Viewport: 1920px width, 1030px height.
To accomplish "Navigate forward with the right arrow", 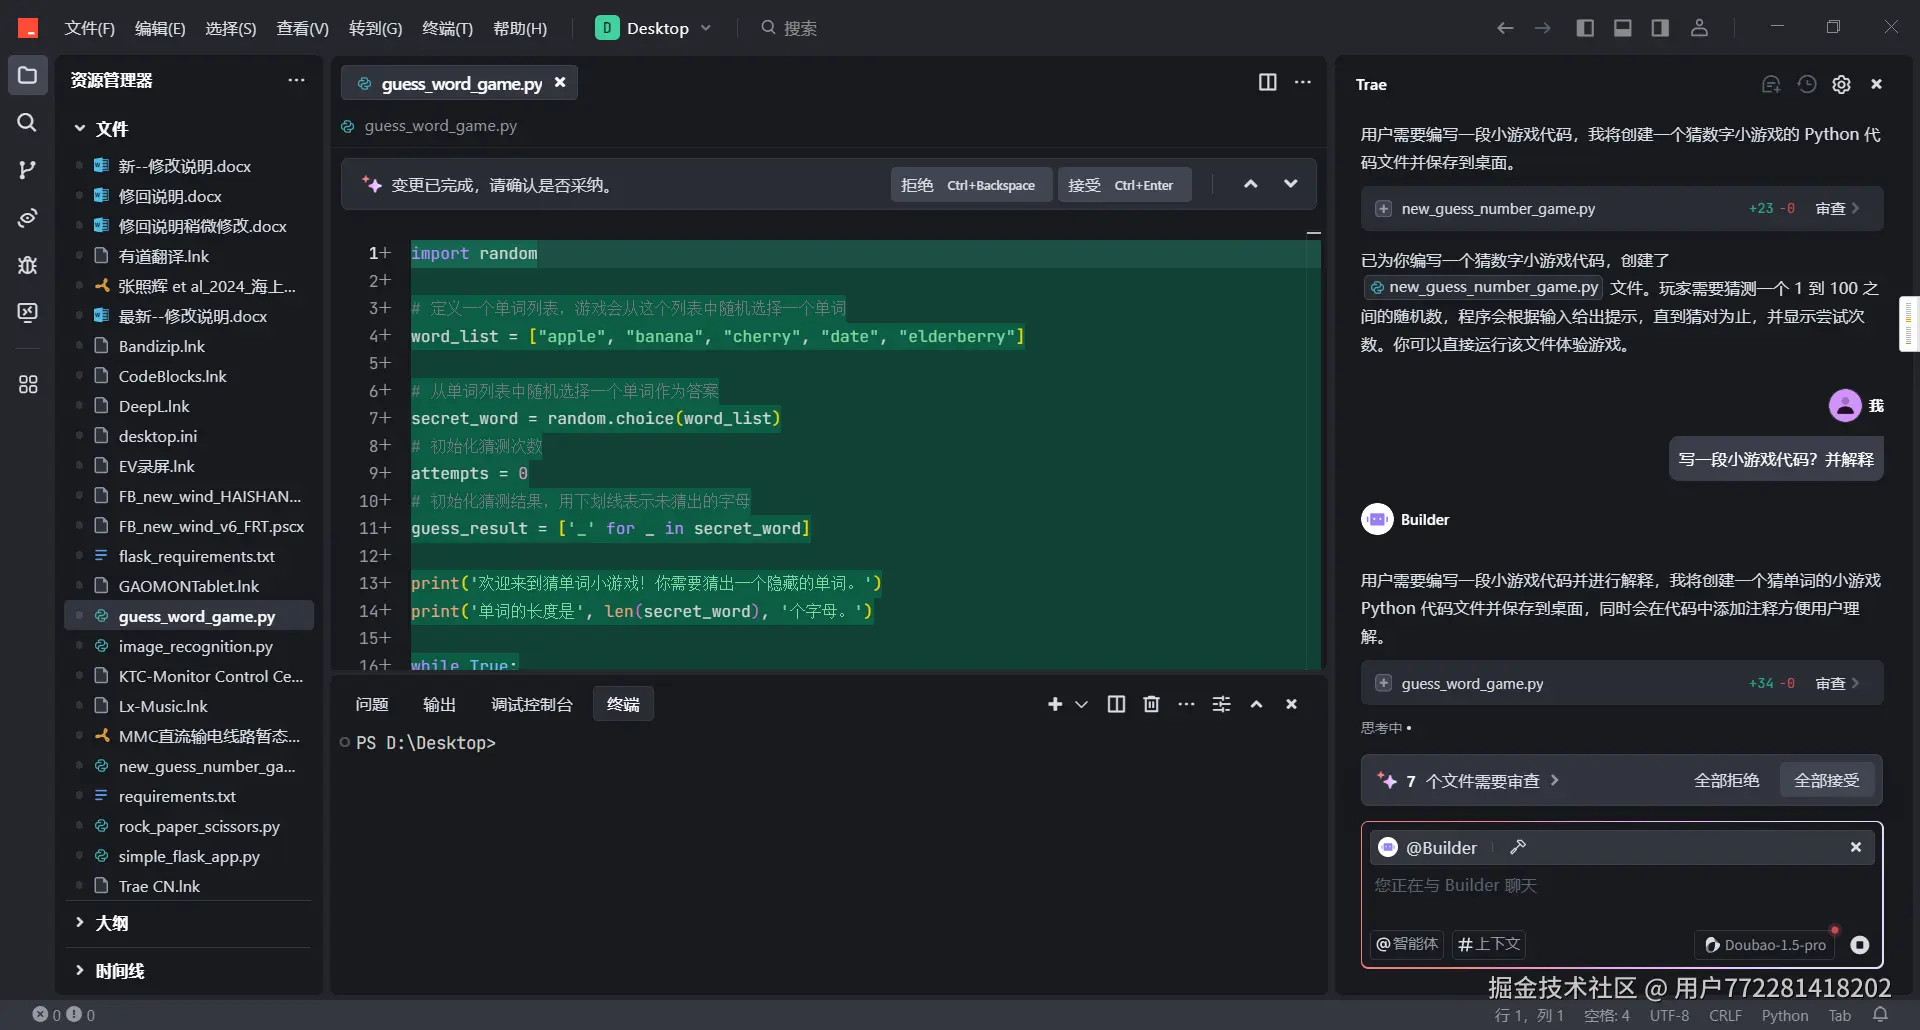I will click(x=1543, y=28).
